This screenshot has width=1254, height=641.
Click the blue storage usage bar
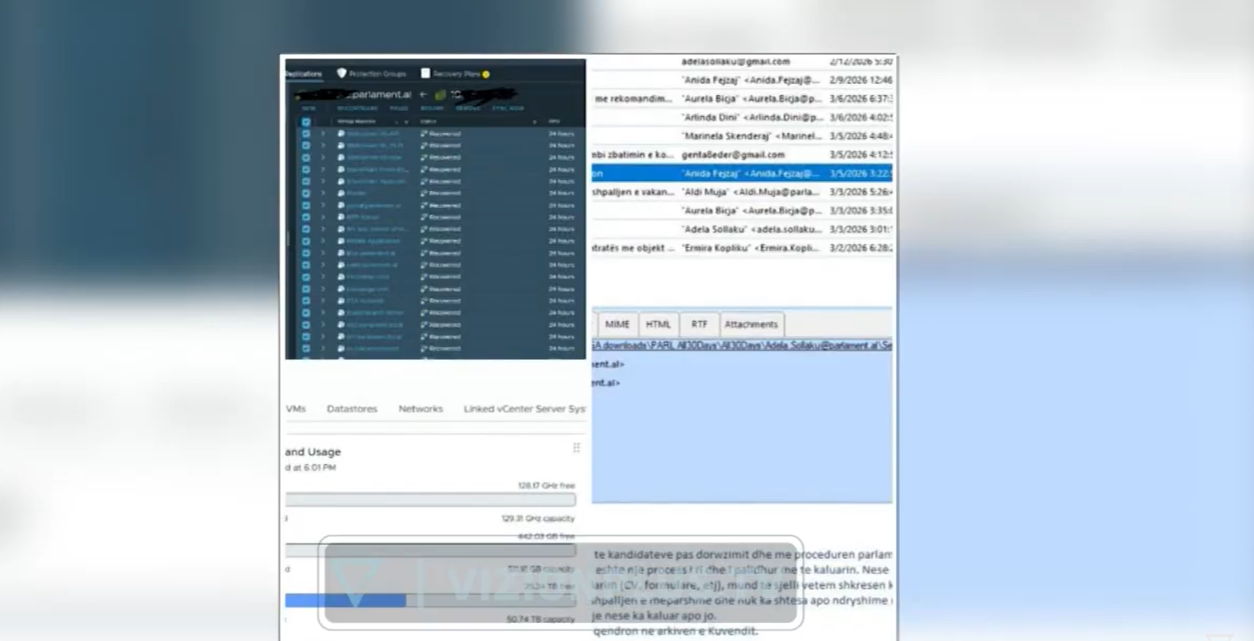point(345,600)
